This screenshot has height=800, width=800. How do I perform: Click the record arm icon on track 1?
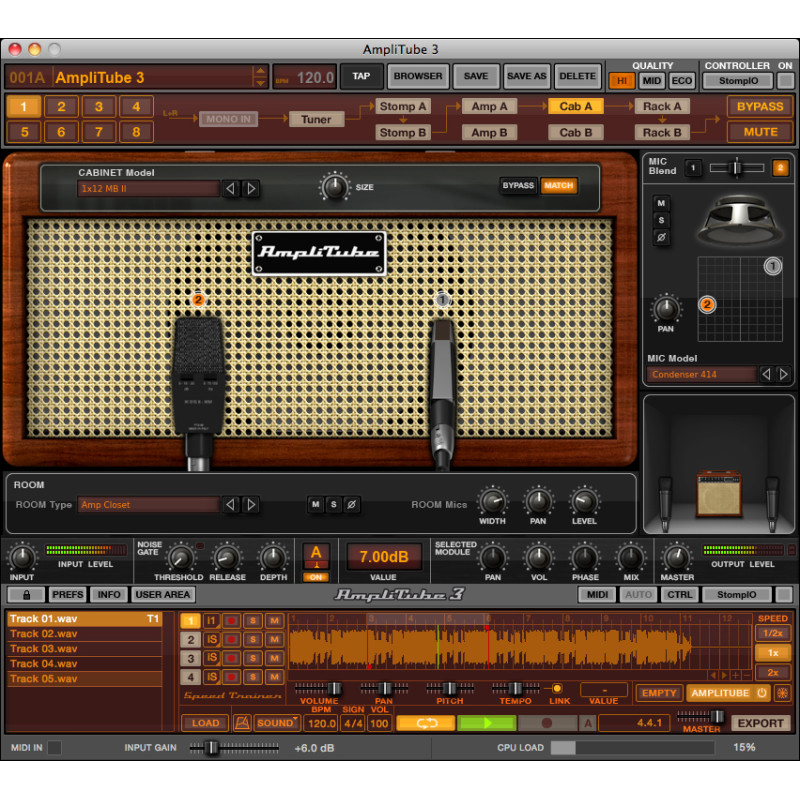pyautogui.click(x=232, y=621)
